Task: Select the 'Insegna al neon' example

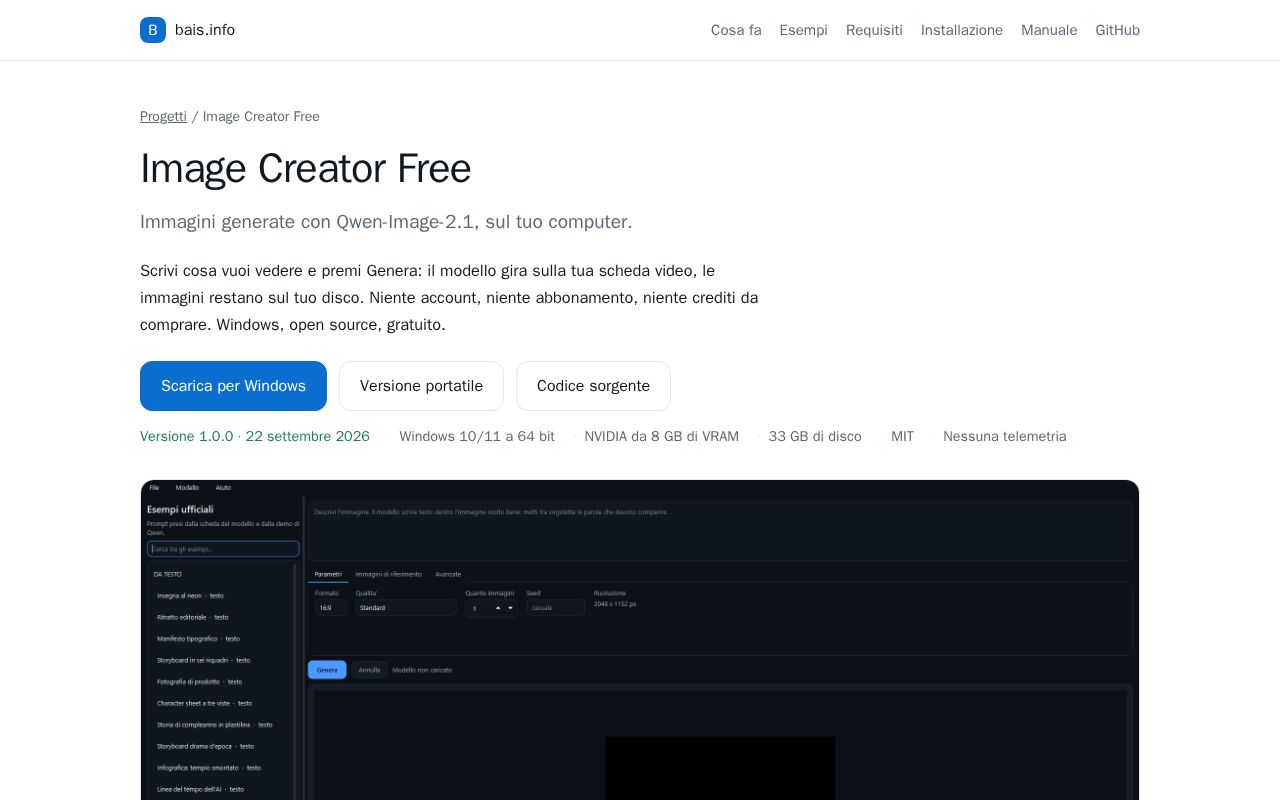Action: (190, 596)
